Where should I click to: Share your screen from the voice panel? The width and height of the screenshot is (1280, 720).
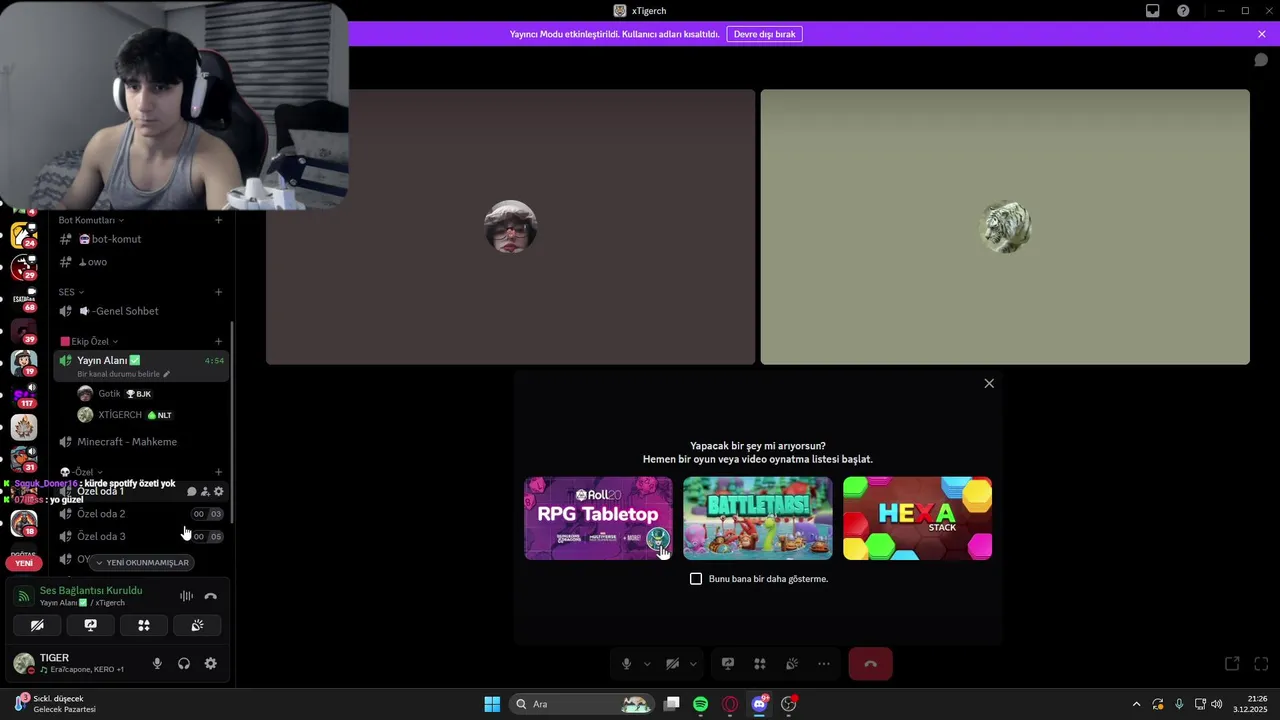point(90,625)
